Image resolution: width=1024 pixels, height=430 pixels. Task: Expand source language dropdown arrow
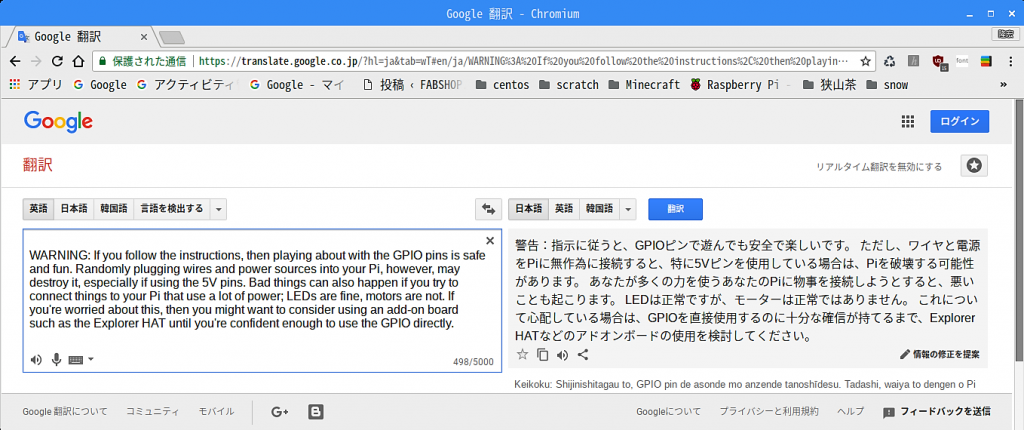point(219,209)
